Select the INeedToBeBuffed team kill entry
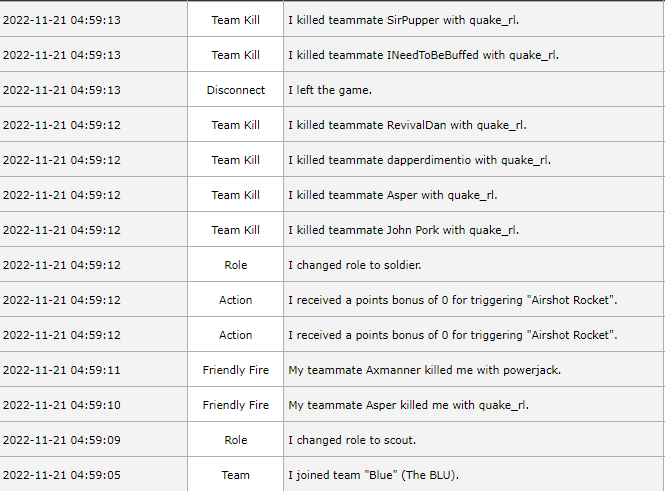The height and width of the screenshot is (491, 665). point(422,55)
